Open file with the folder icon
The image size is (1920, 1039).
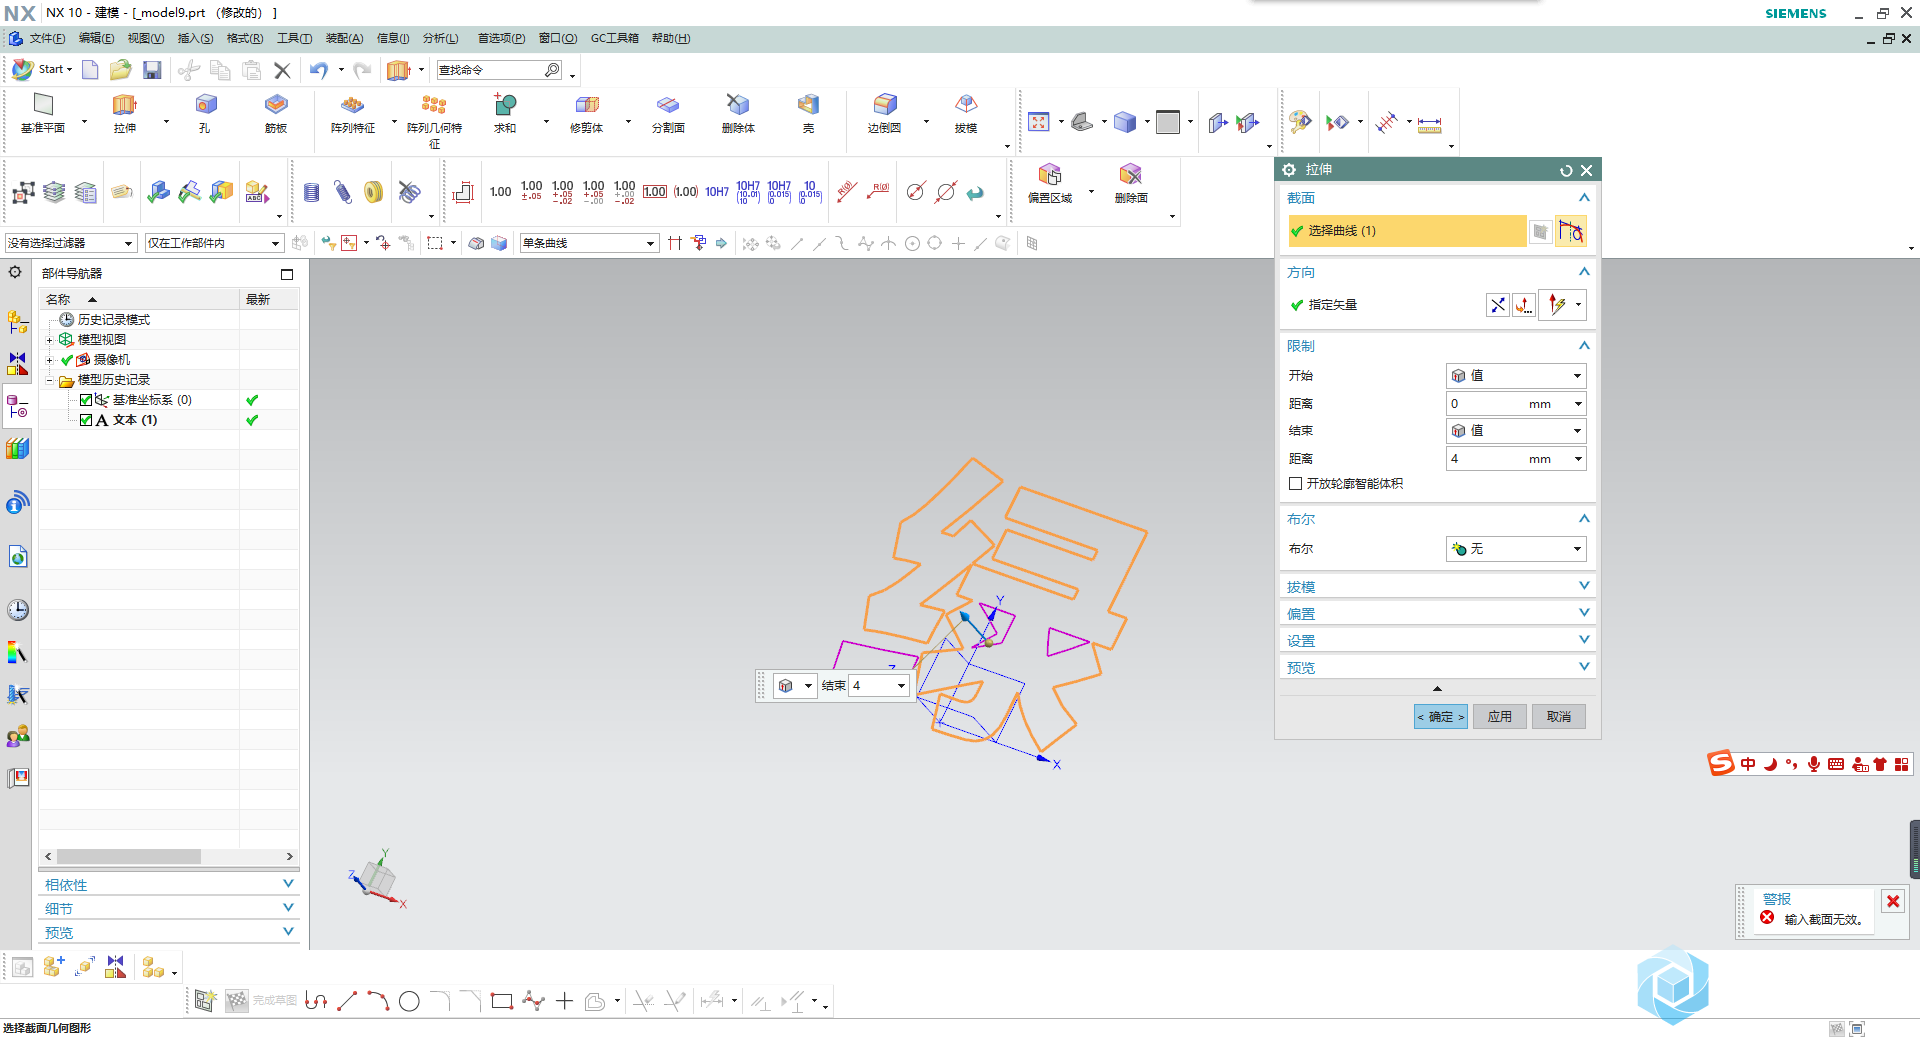point(121,70)
